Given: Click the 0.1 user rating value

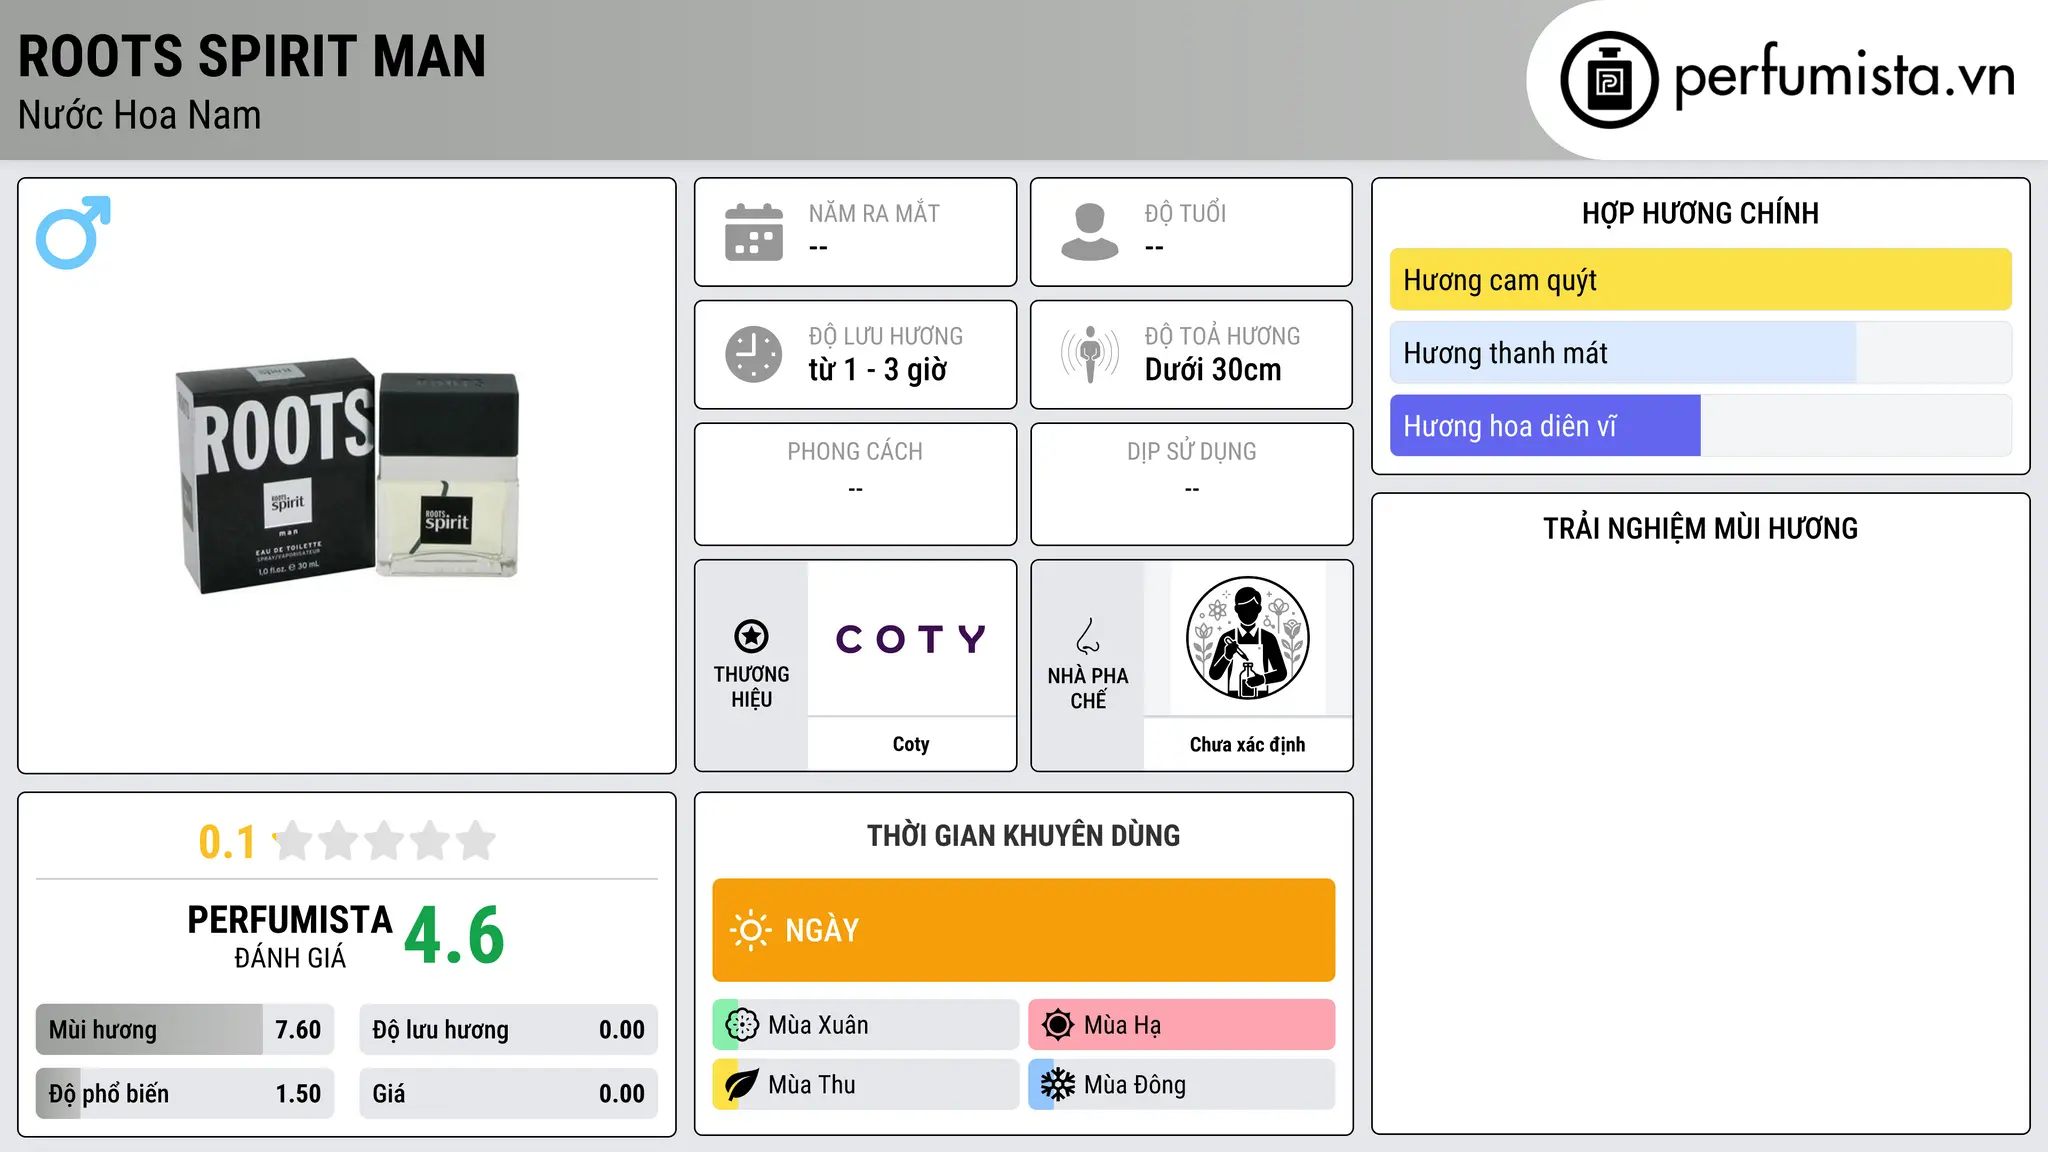Looking at the screenshot, I should (x=227, y=842).
